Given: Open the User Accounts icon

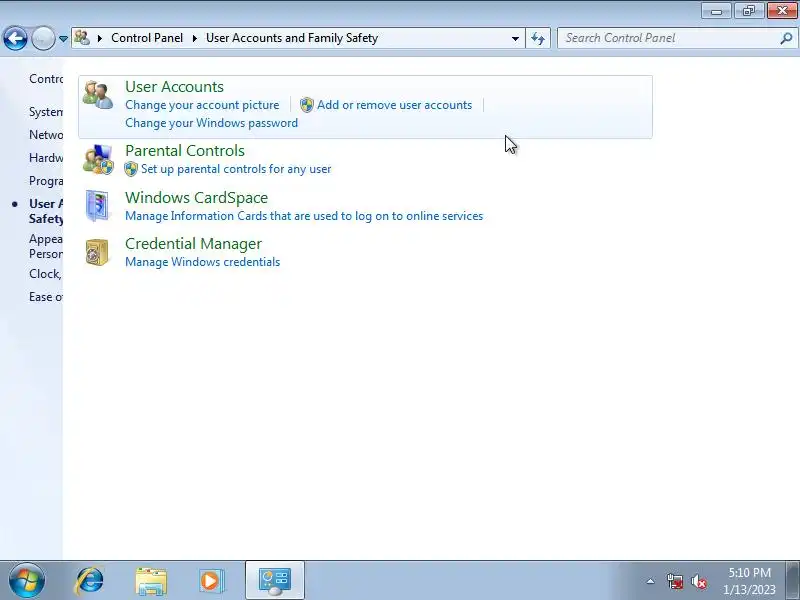Looking at the screenshot, I should 98,95.
